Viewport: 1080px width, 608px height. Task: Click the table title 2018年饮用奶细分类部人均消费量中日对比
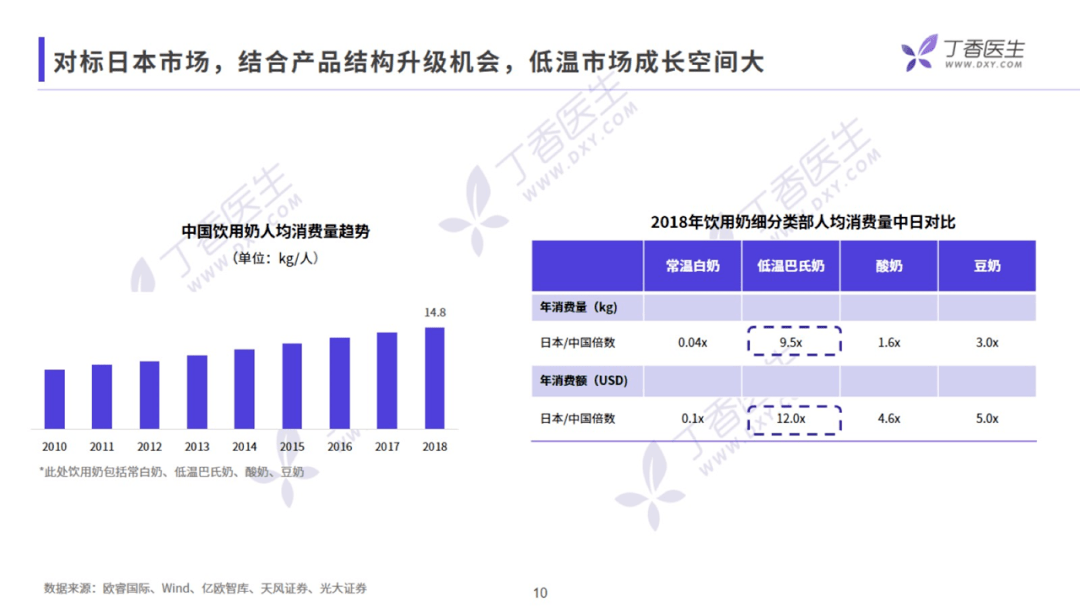pos(803,222)
